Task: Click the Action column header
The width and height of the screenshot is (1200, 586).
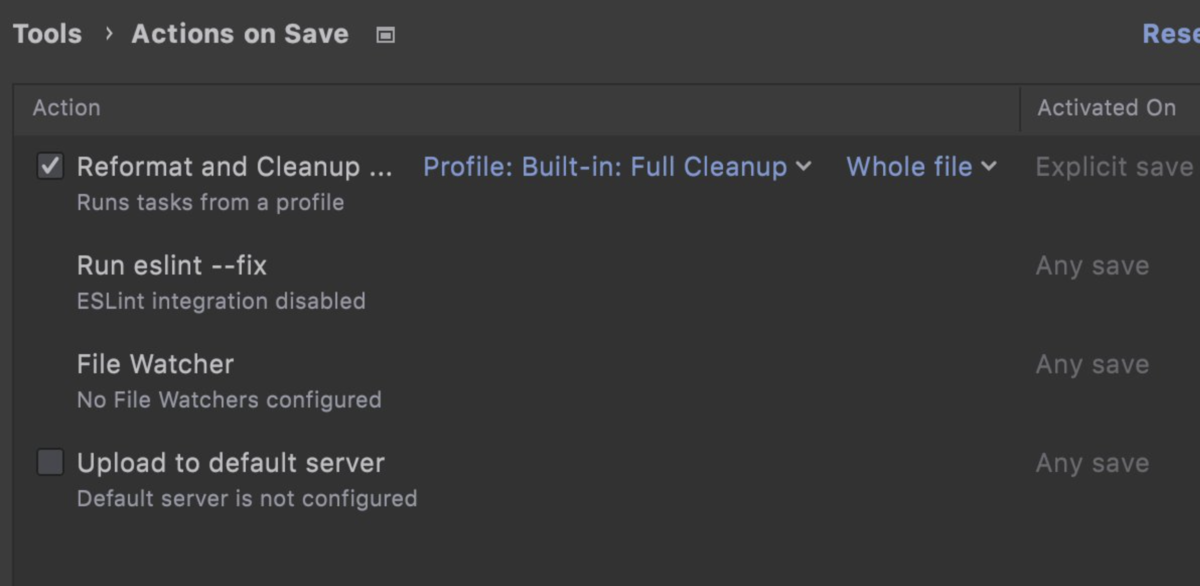Action: [66, 108]
